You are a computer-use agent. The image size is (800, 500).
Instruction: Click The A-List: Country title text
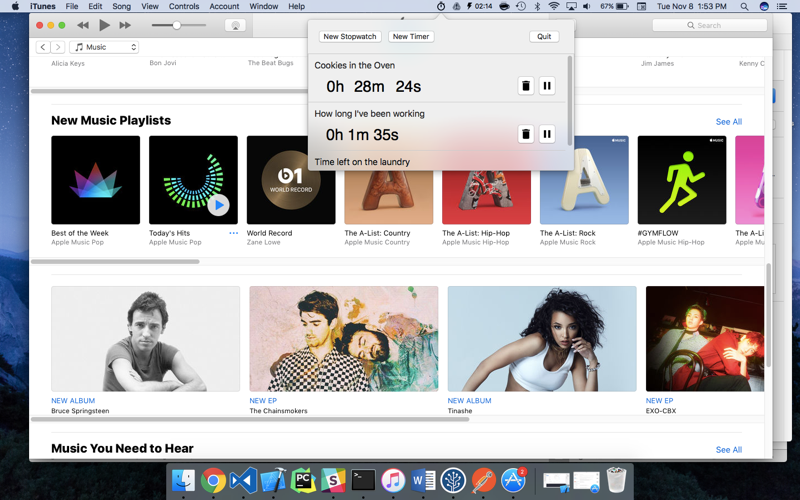pyautogui.click(x=377, y=233)
